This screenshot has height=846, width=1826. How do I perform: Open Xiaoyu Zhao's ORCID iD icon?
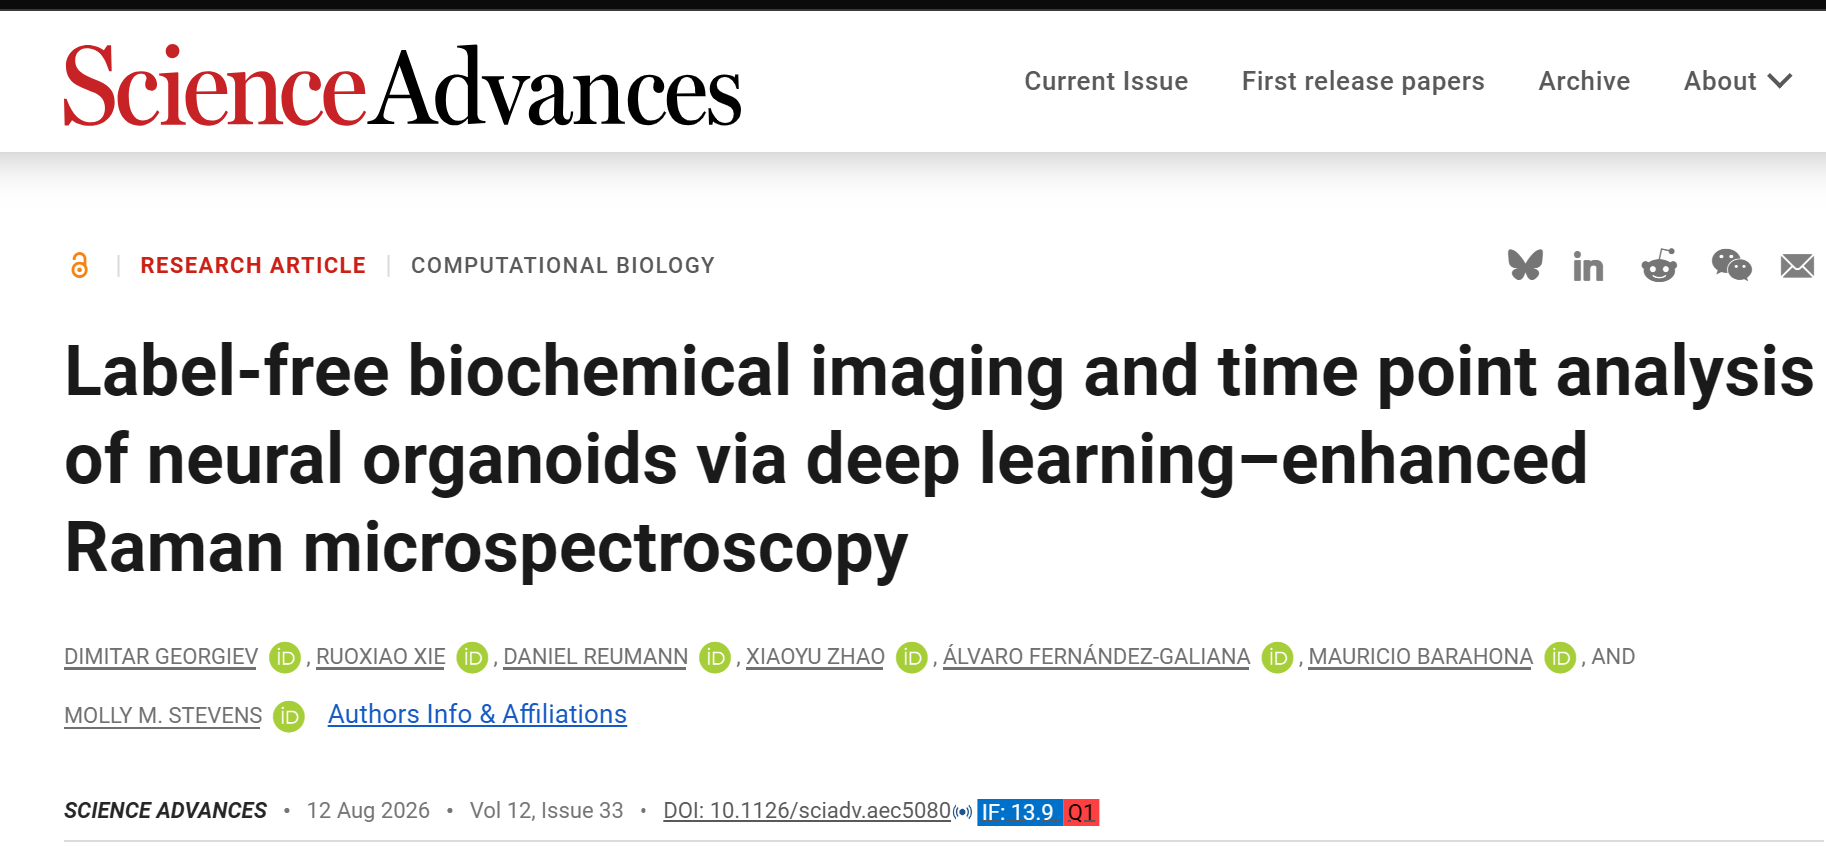(x=911, y=657)
